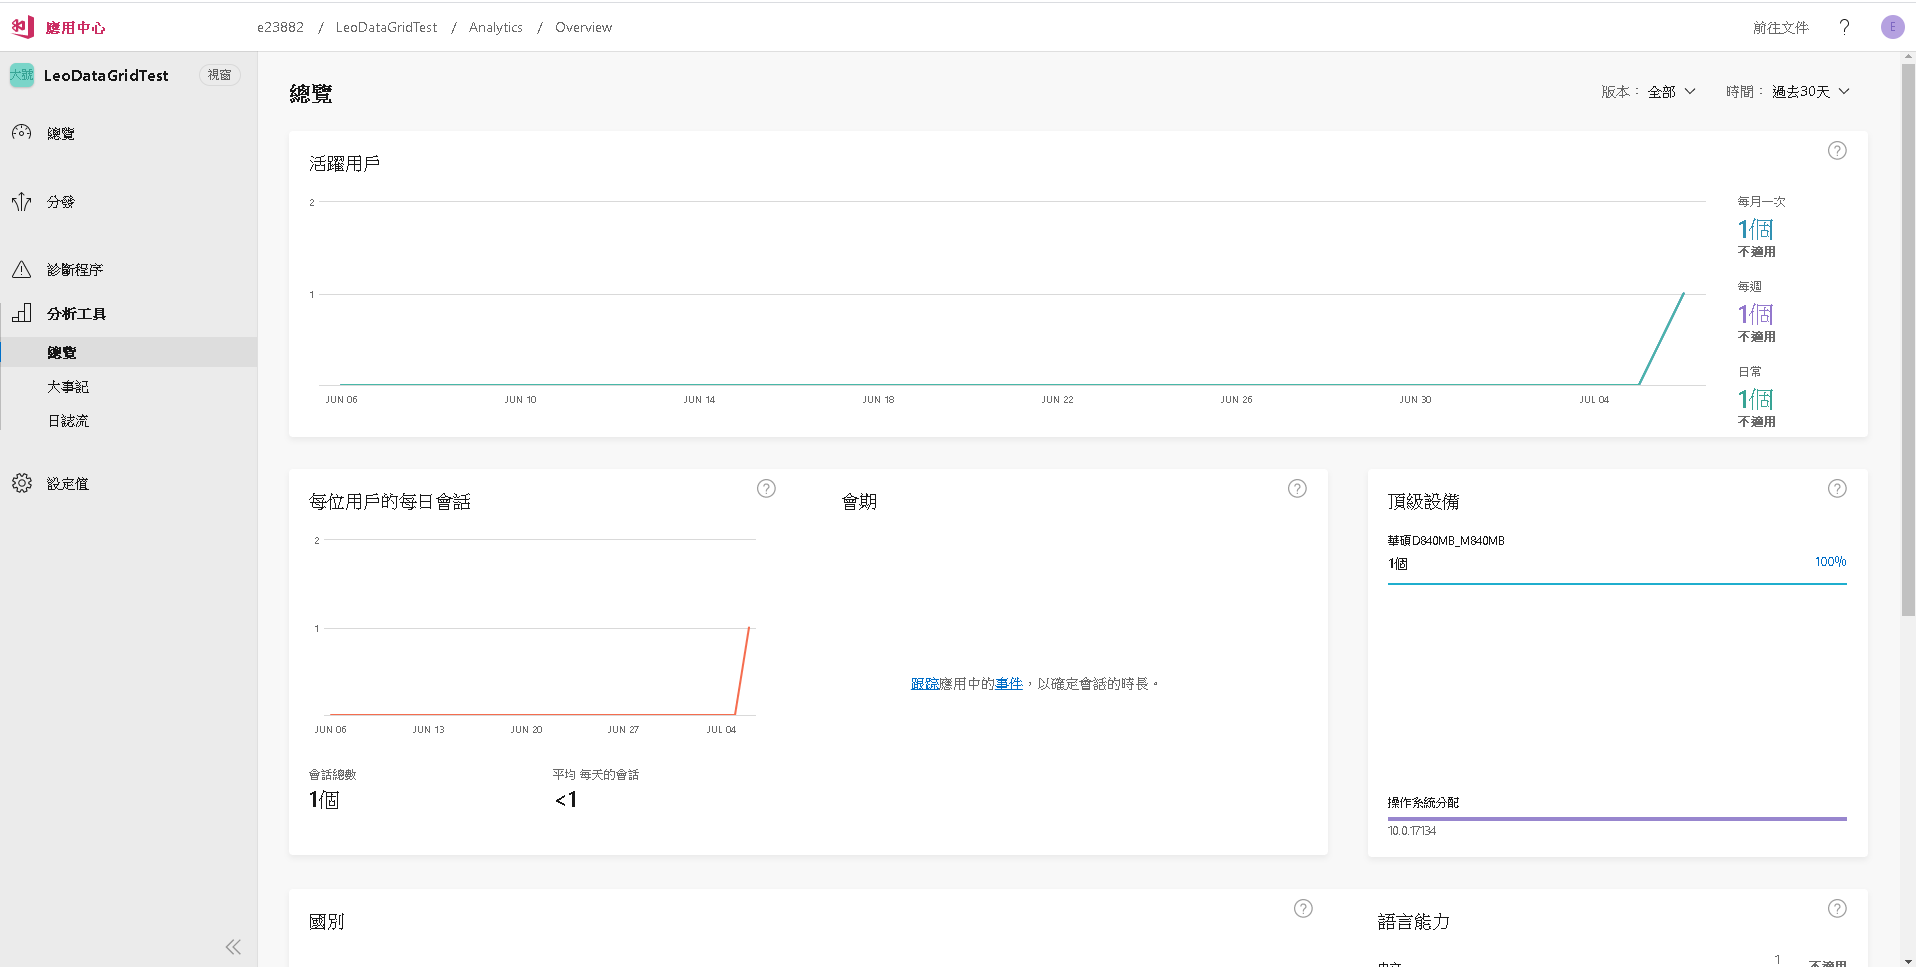Open the 設定值 gear icon
The height and width of the screenshot is (967, 1916).
(21, 483)
